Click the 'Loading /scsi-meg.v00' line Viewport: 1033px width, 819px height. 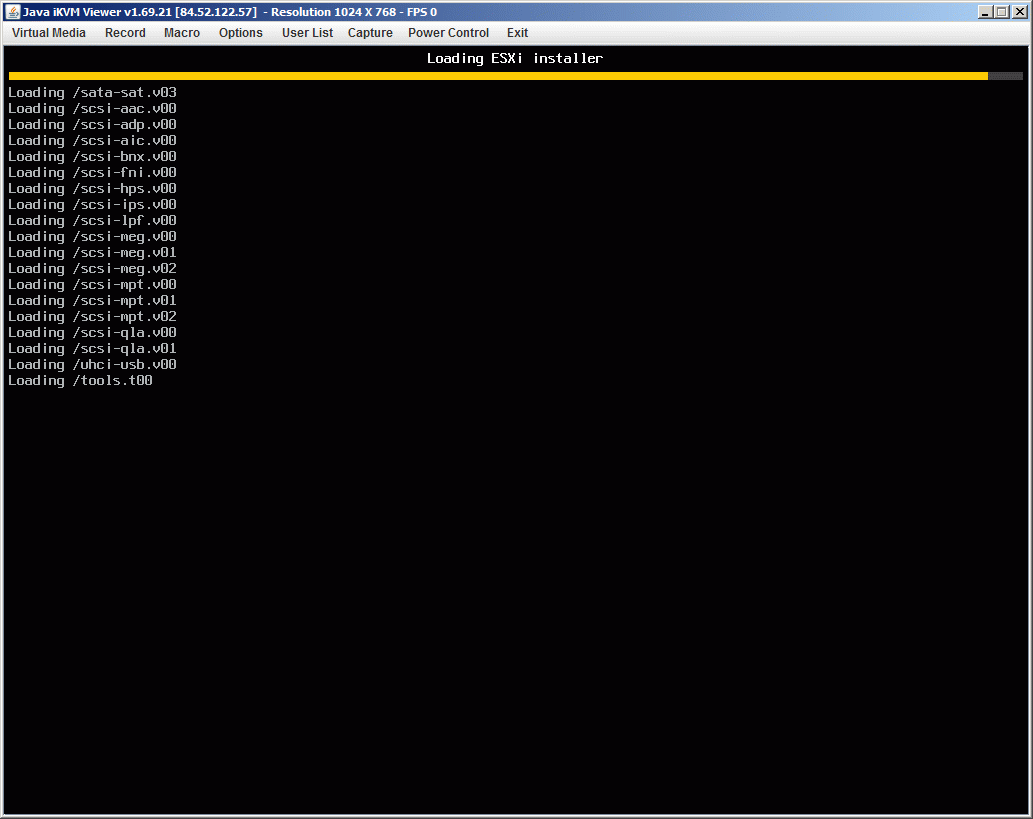point(92,237)
